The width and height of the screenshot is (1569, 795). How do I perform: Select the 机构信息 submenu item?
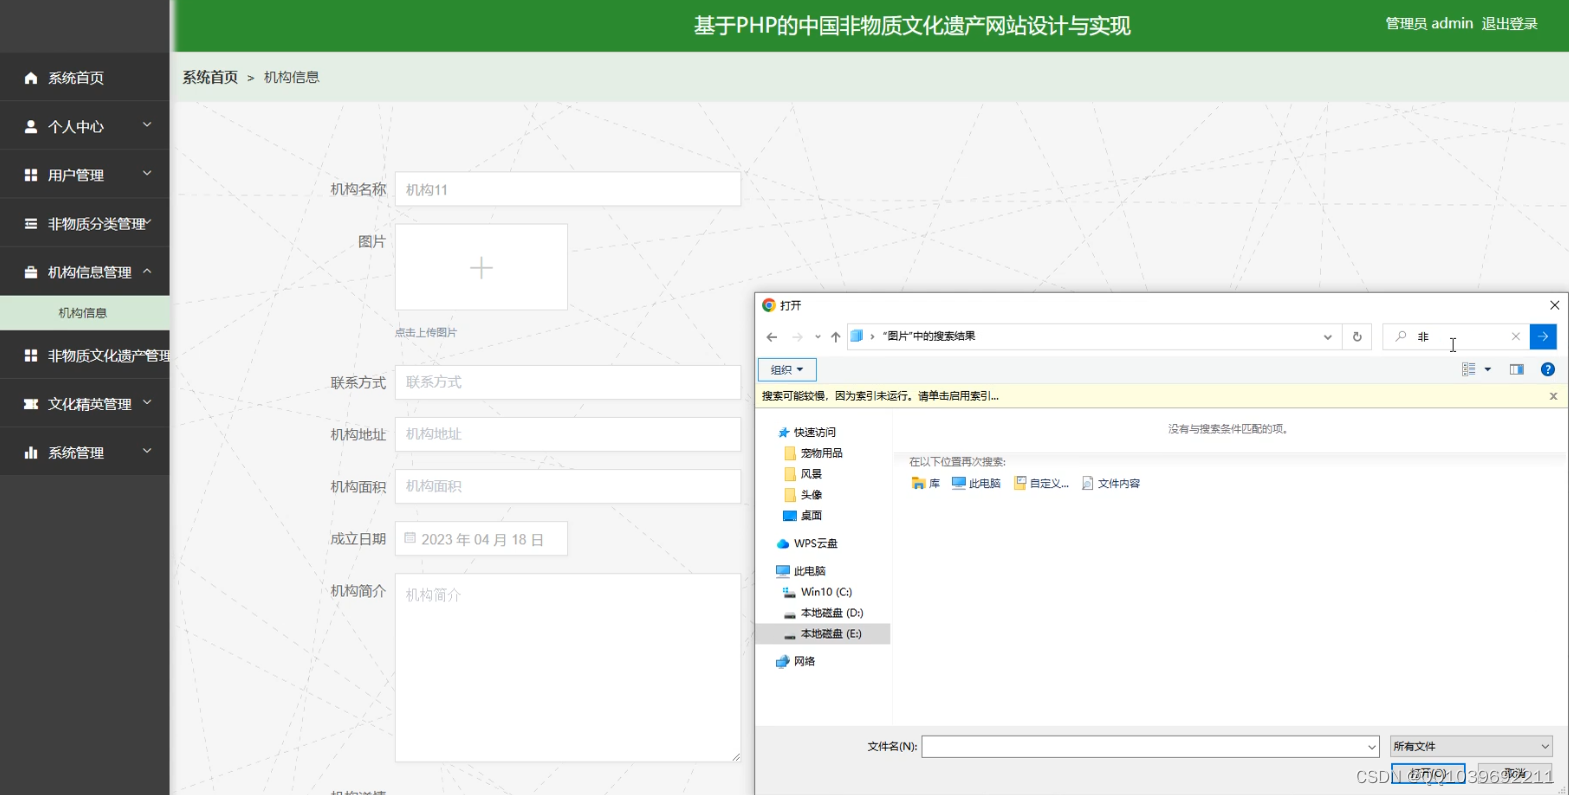click(x=84, y=313)
